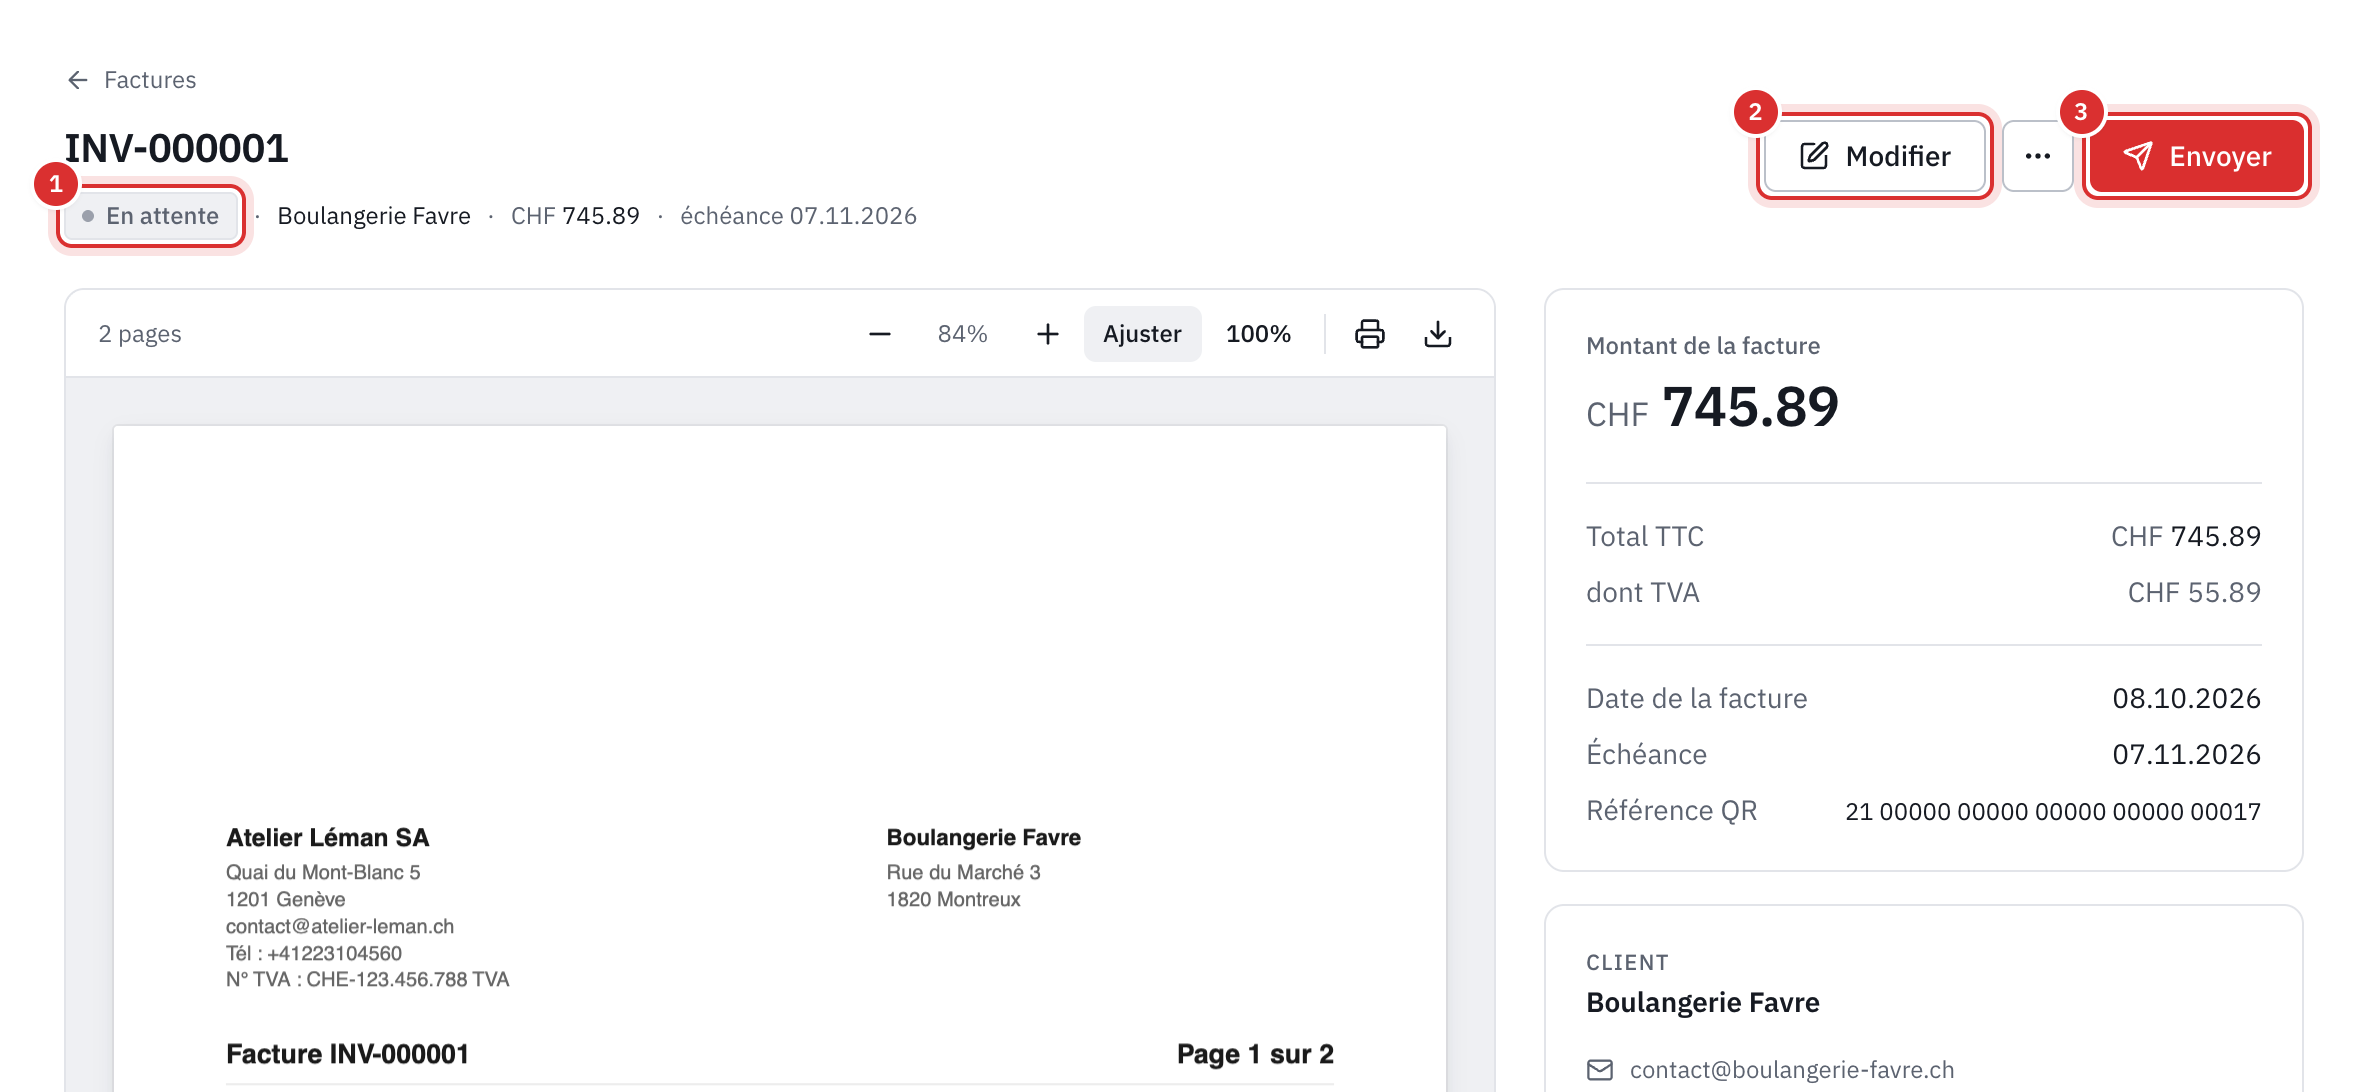
Task: Click Atelier Léman SA in PDF preview
Action: (x=328, y=838)
